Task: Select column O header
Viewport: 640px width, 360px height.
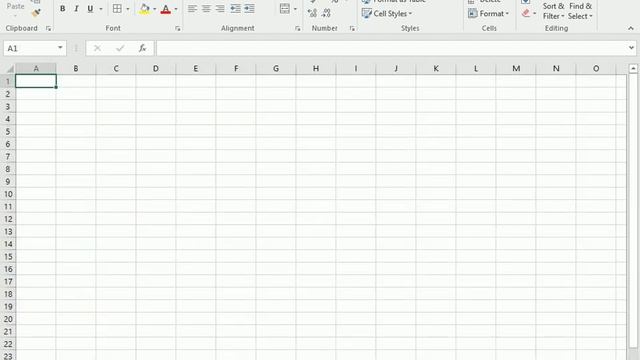Action: [x=596, y=69]
